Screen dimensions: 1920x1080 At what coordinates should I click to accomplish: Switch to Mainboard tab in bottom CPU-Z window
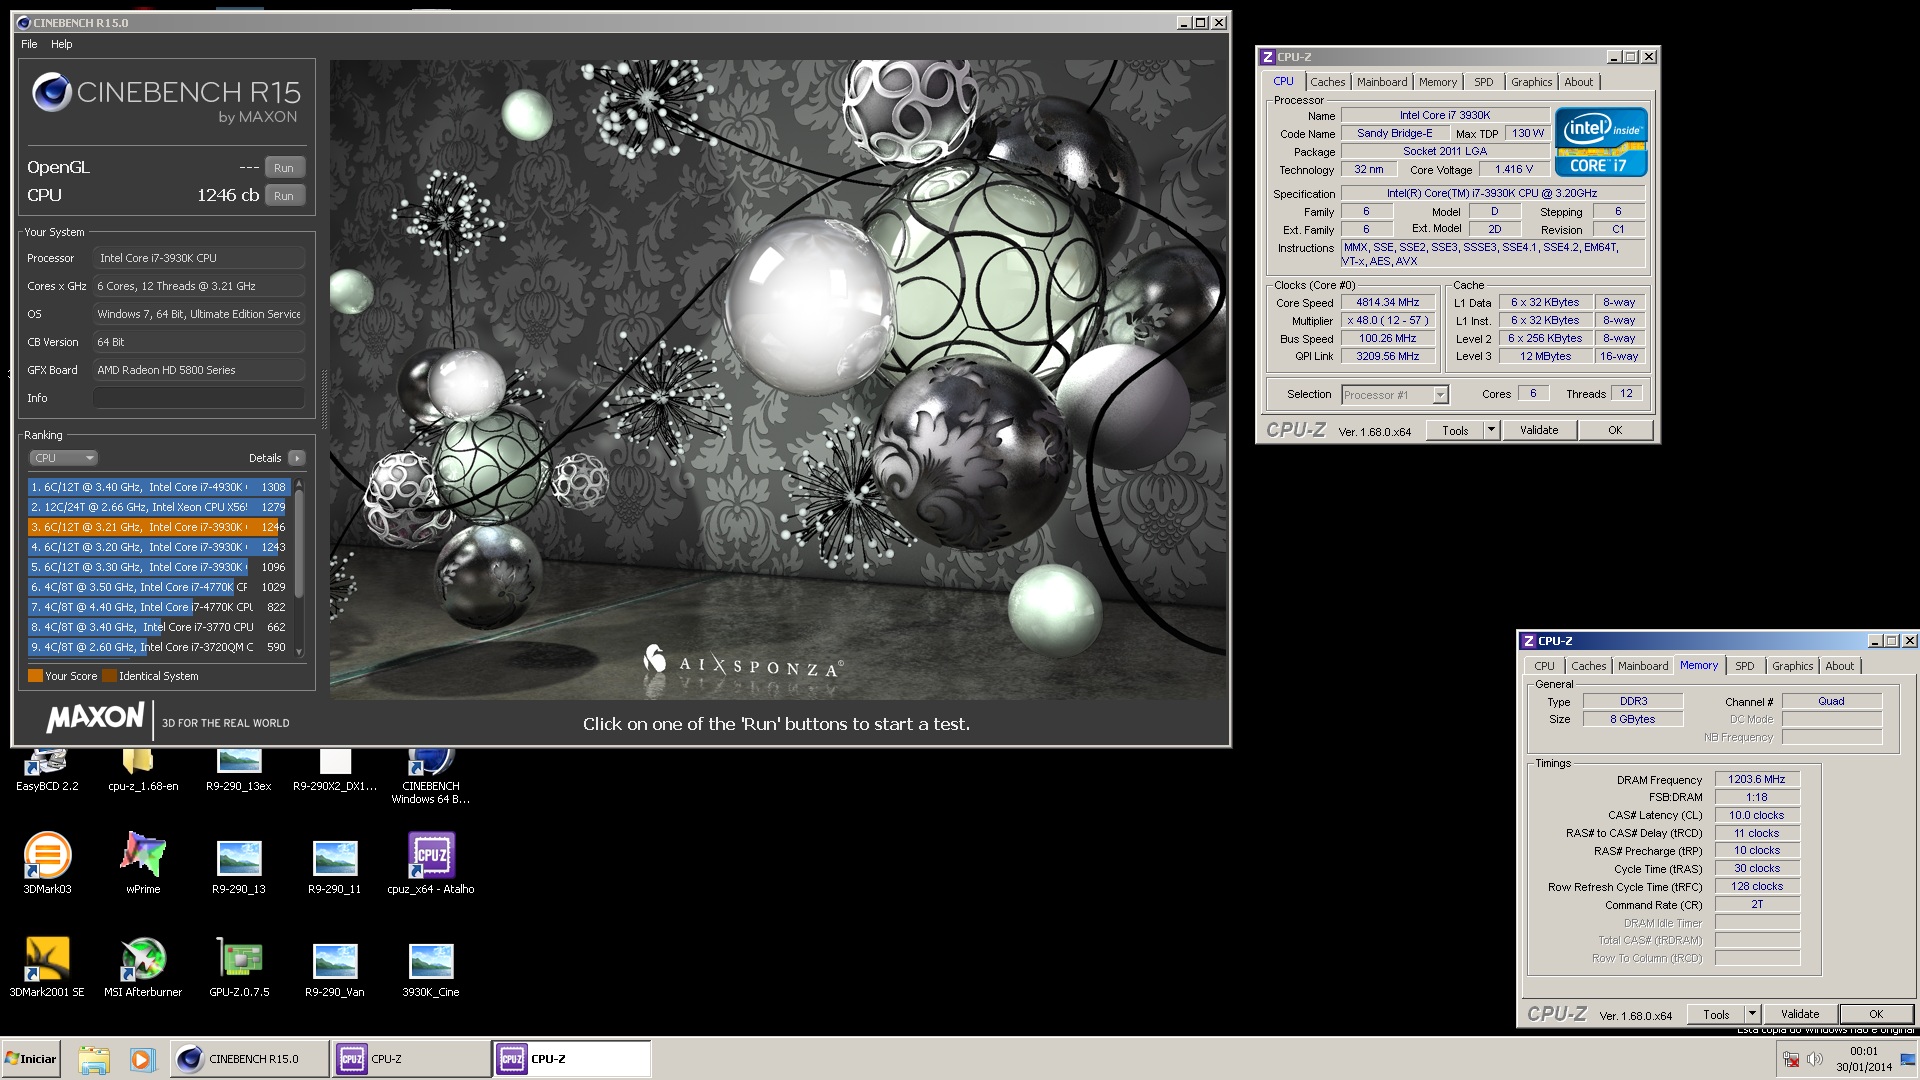tap(1643, 666)
